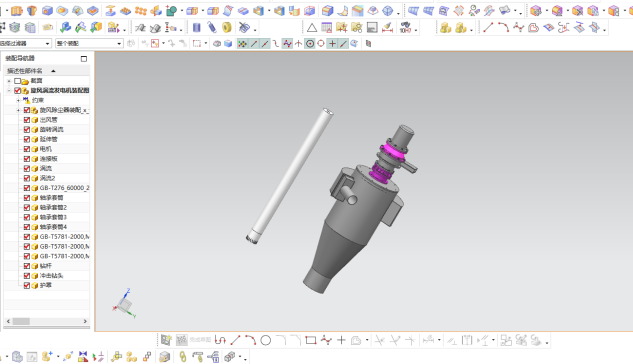This screenshot has height=364, width=633.
Task: Click navigator horizontal scrollbar left arrow
Action: tap(8, 322)
